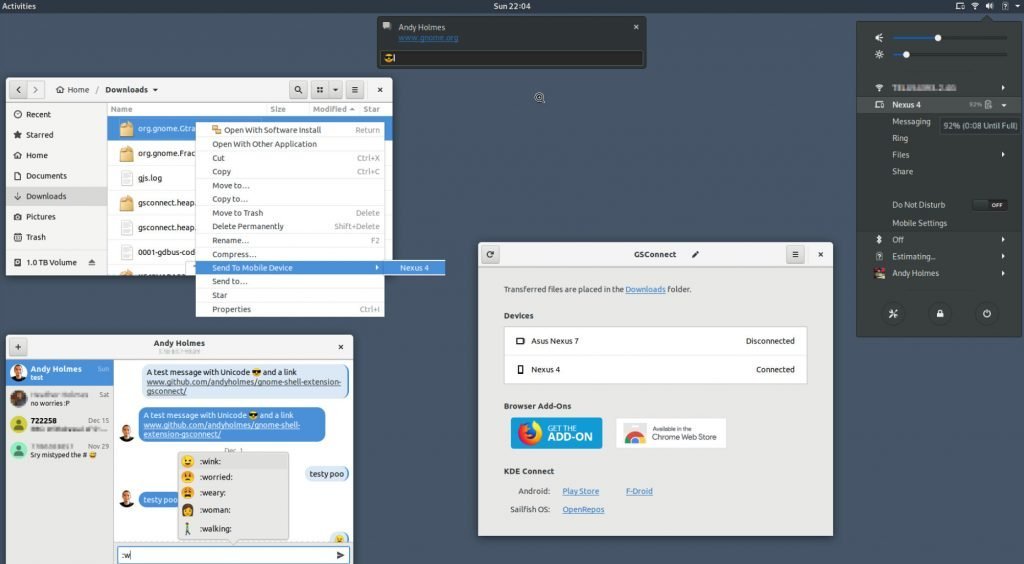Adjust the brightness slider
The height and width of the screenshot is (564, 1024).
click(x=949, y=55)
